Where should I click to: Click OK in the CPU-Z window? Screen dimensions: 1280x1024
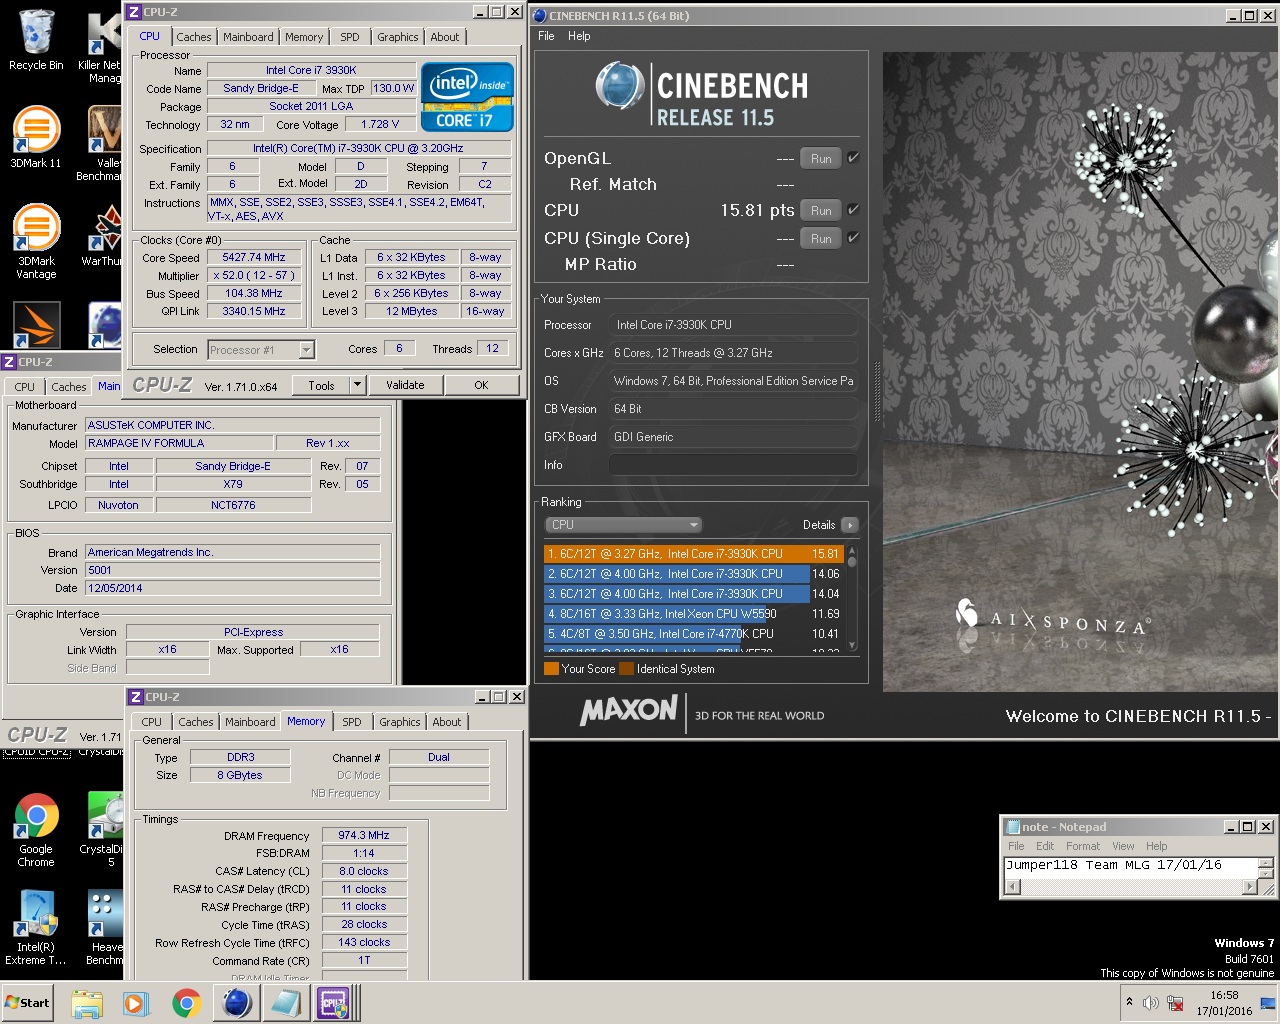point(481,385)
